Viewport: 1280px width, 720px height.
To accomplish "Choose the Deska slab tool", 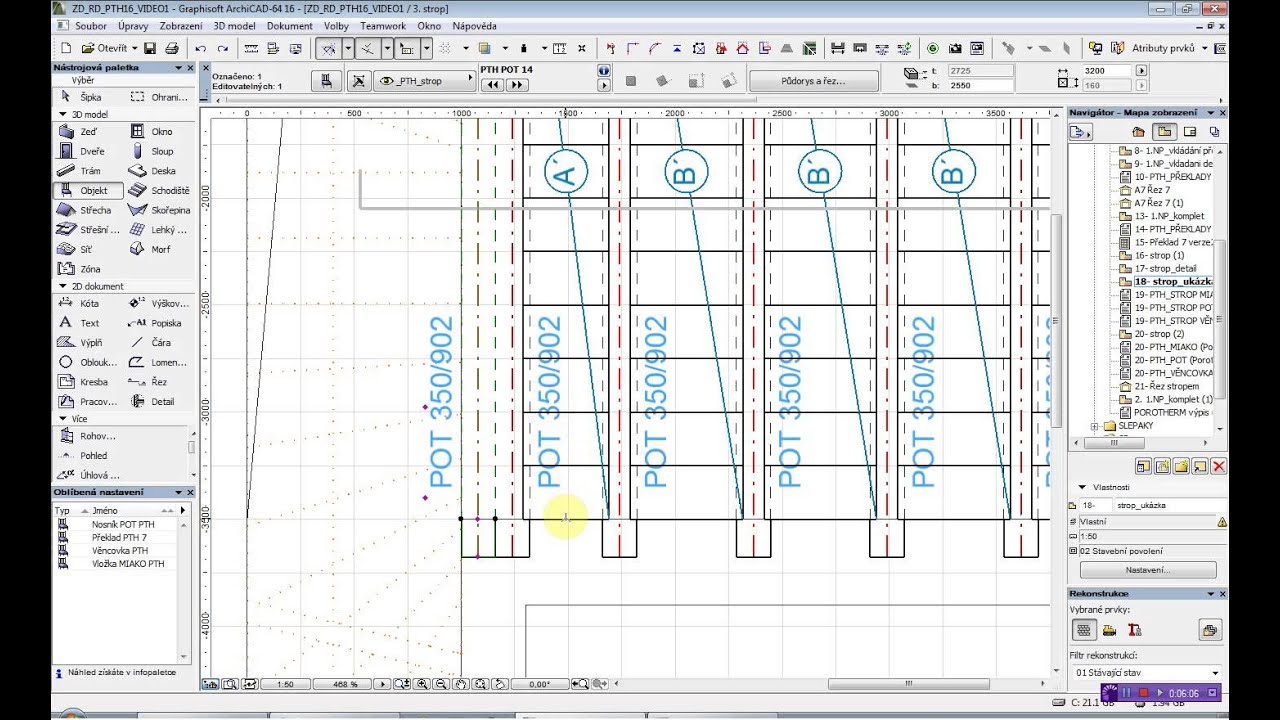I will click(155, 171).
